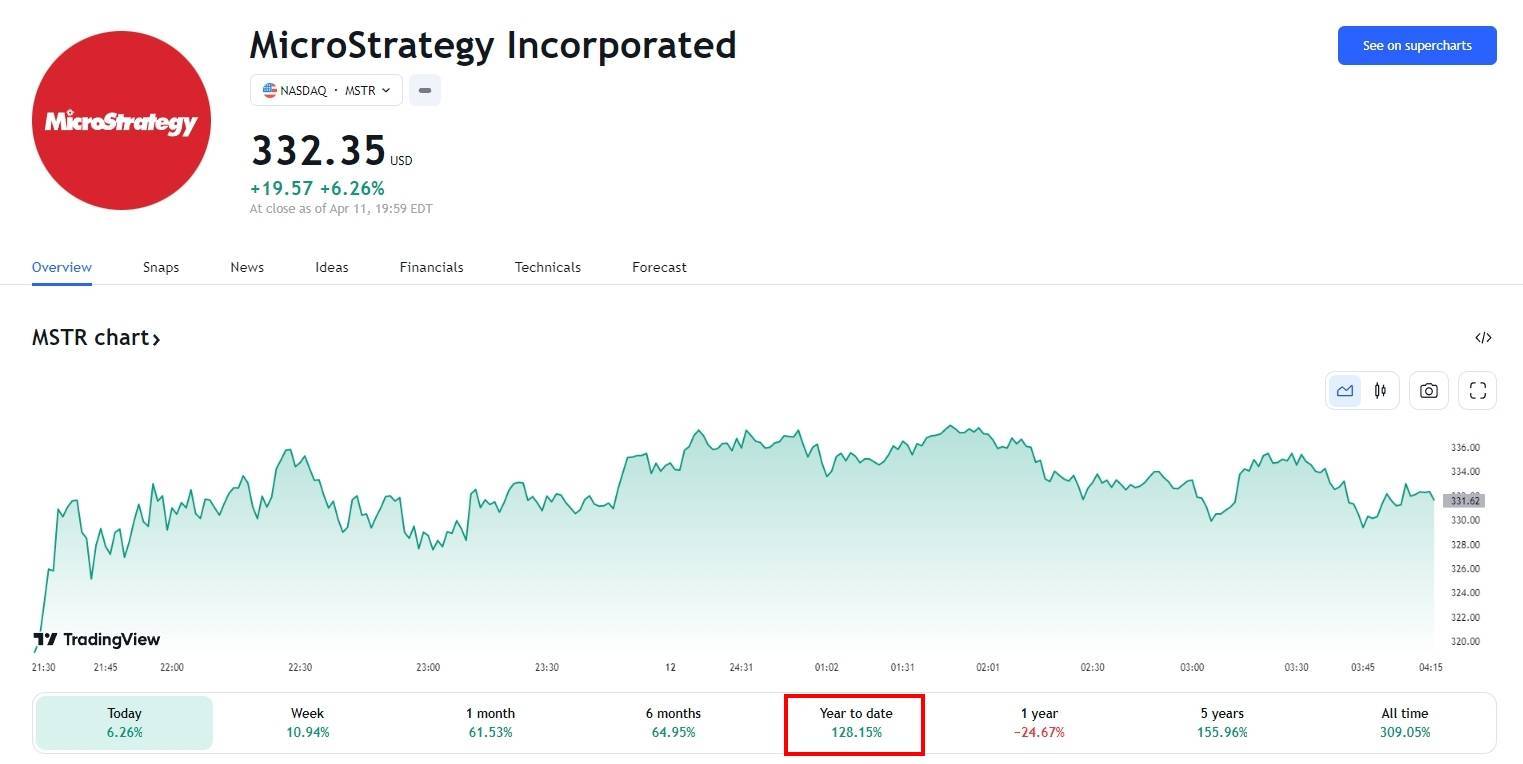1523x764 pixels.
Task: Select the Year to date range
Action: [x=855, y=722]
